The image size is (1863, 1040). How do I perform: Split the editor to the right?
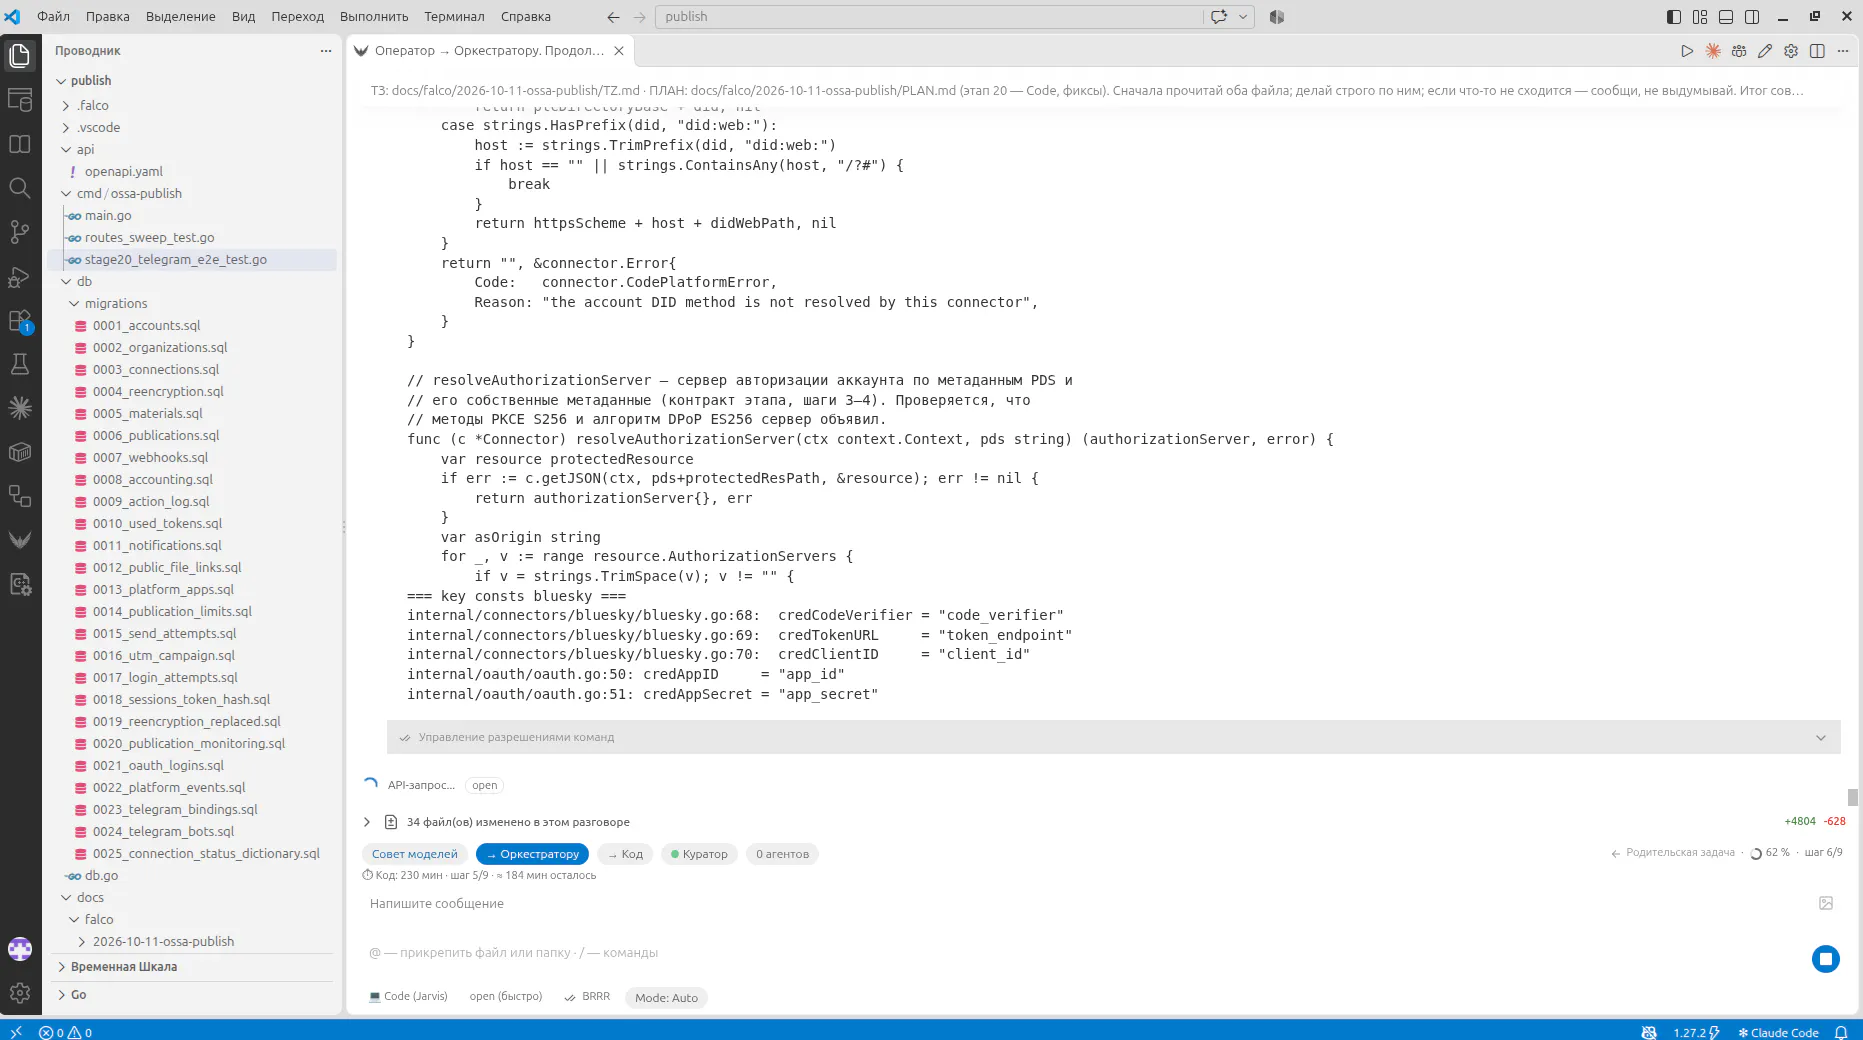1817,51
